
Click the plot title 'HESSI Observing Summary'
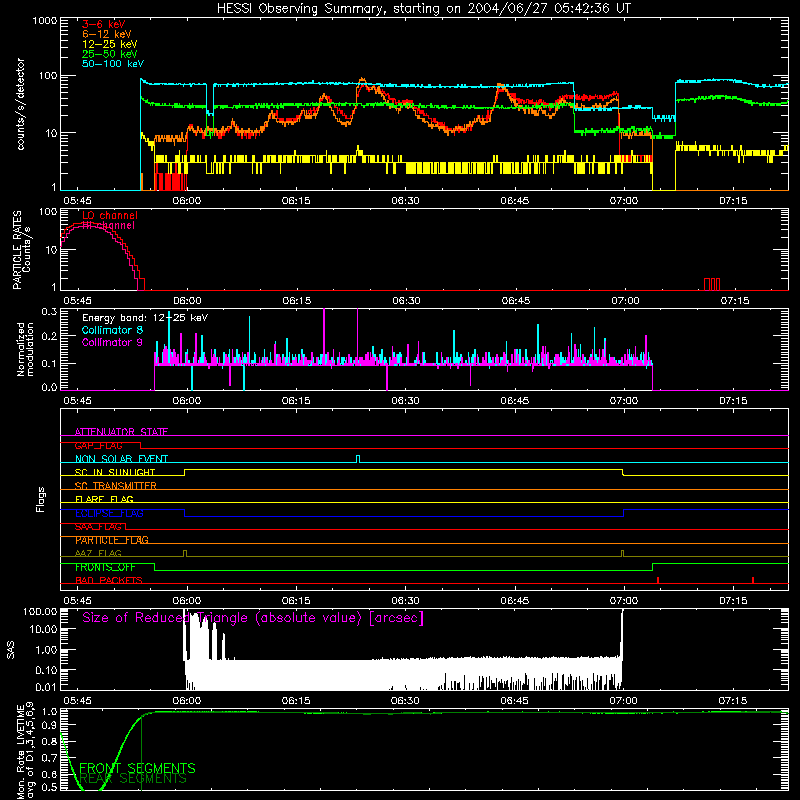click(301, 9)
